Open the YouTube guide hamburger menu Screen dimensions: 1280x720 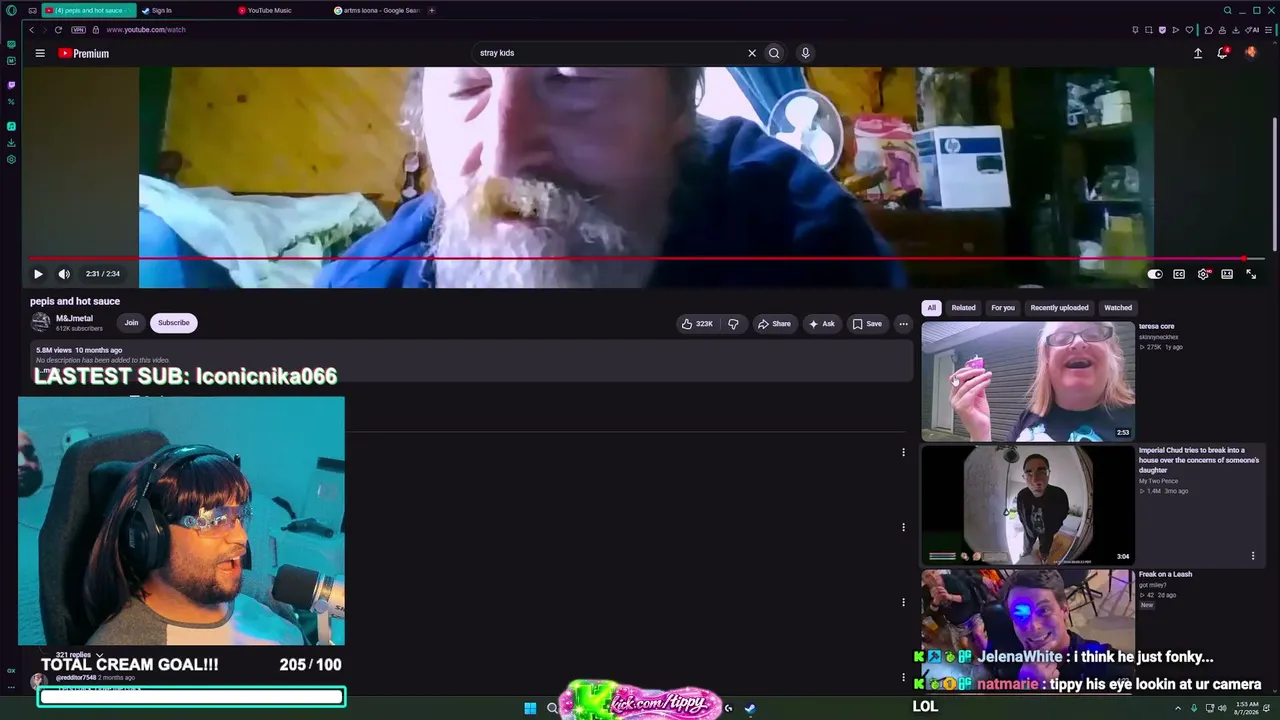[40, 53]
